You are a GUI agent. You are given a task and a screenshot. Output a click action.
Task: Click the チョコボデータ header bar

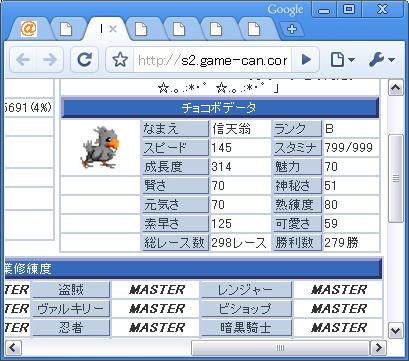(x=220, y=108)
